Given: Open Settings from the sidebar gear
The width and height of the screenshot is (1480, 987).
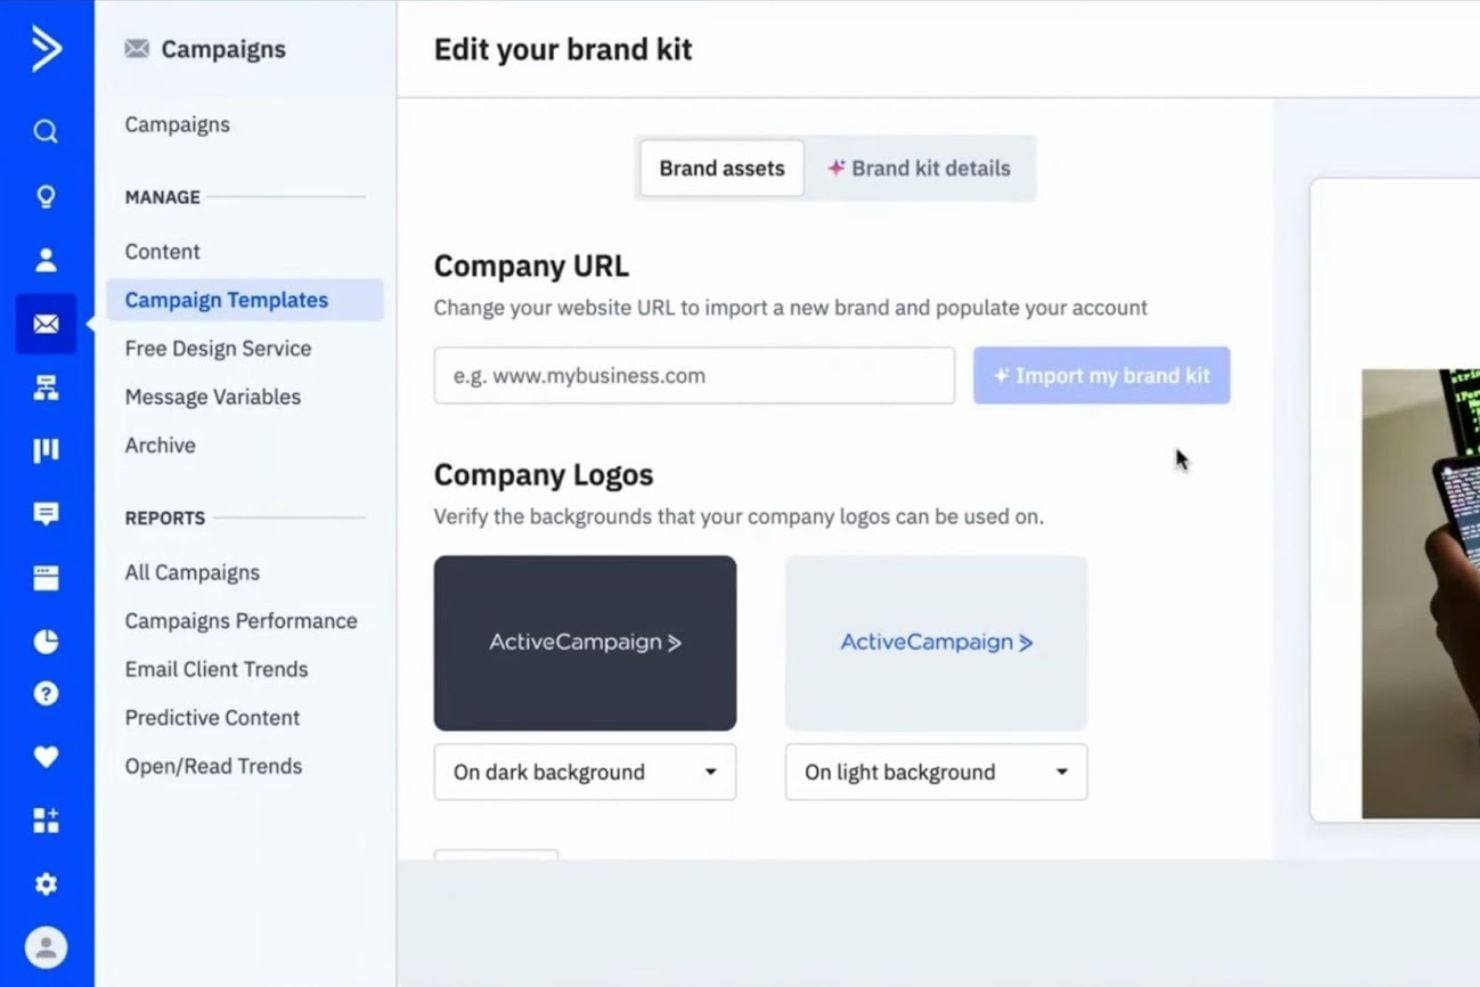Looking at the screenshot, I should [46, 884].
